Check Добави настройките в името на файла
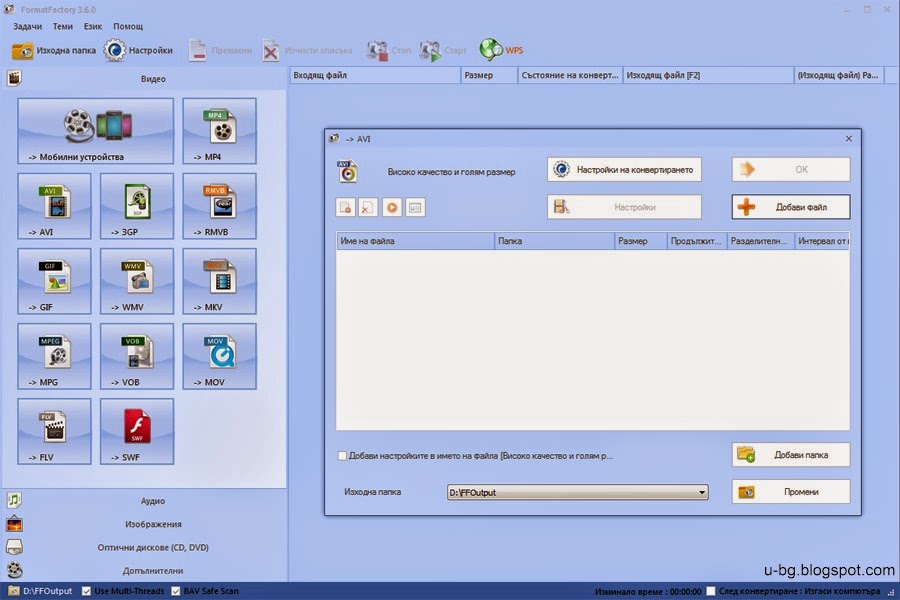The image size is (900, 600). [342, 456]
